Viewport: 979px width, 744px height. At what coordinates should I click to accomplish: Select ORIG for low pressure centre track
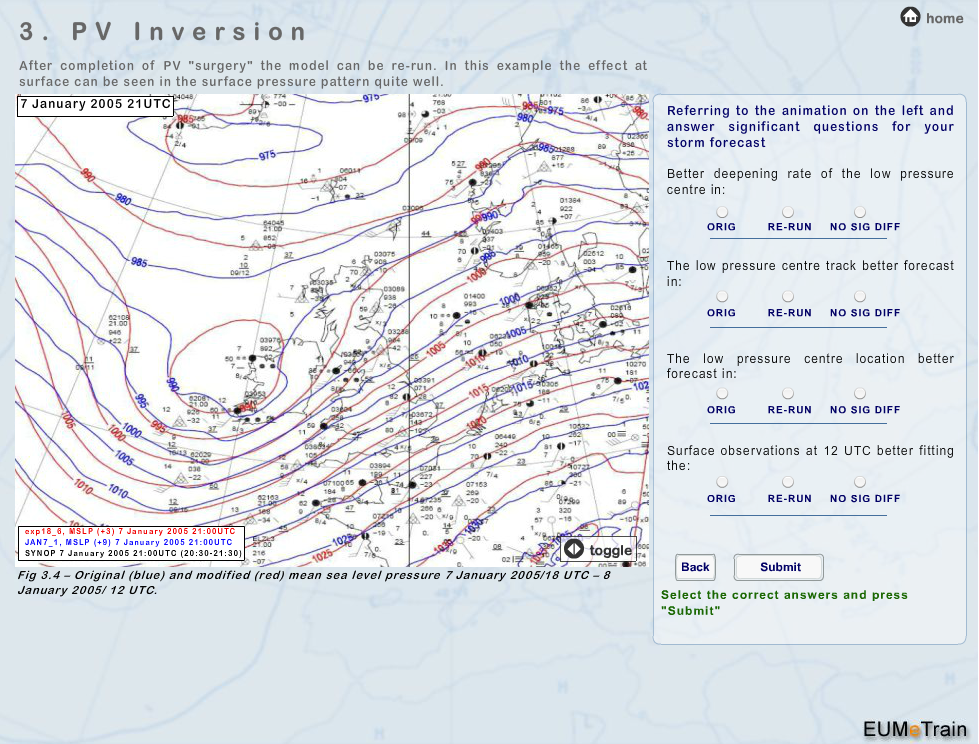pyautogui.click(x=722, y=297)
